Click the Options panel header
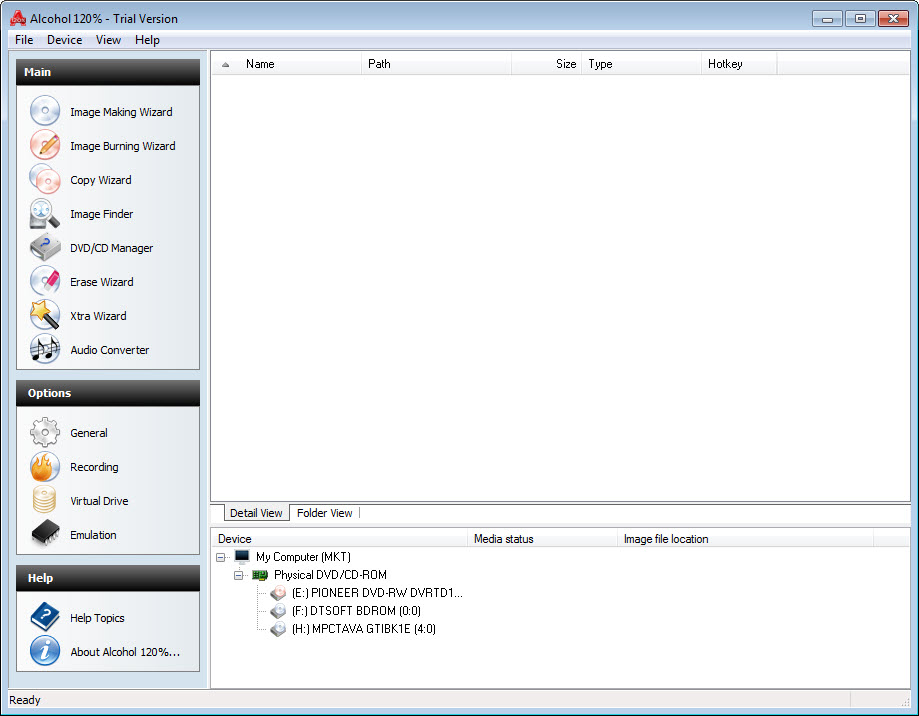This screenshot has height=716, width=919. click(108, 393)
